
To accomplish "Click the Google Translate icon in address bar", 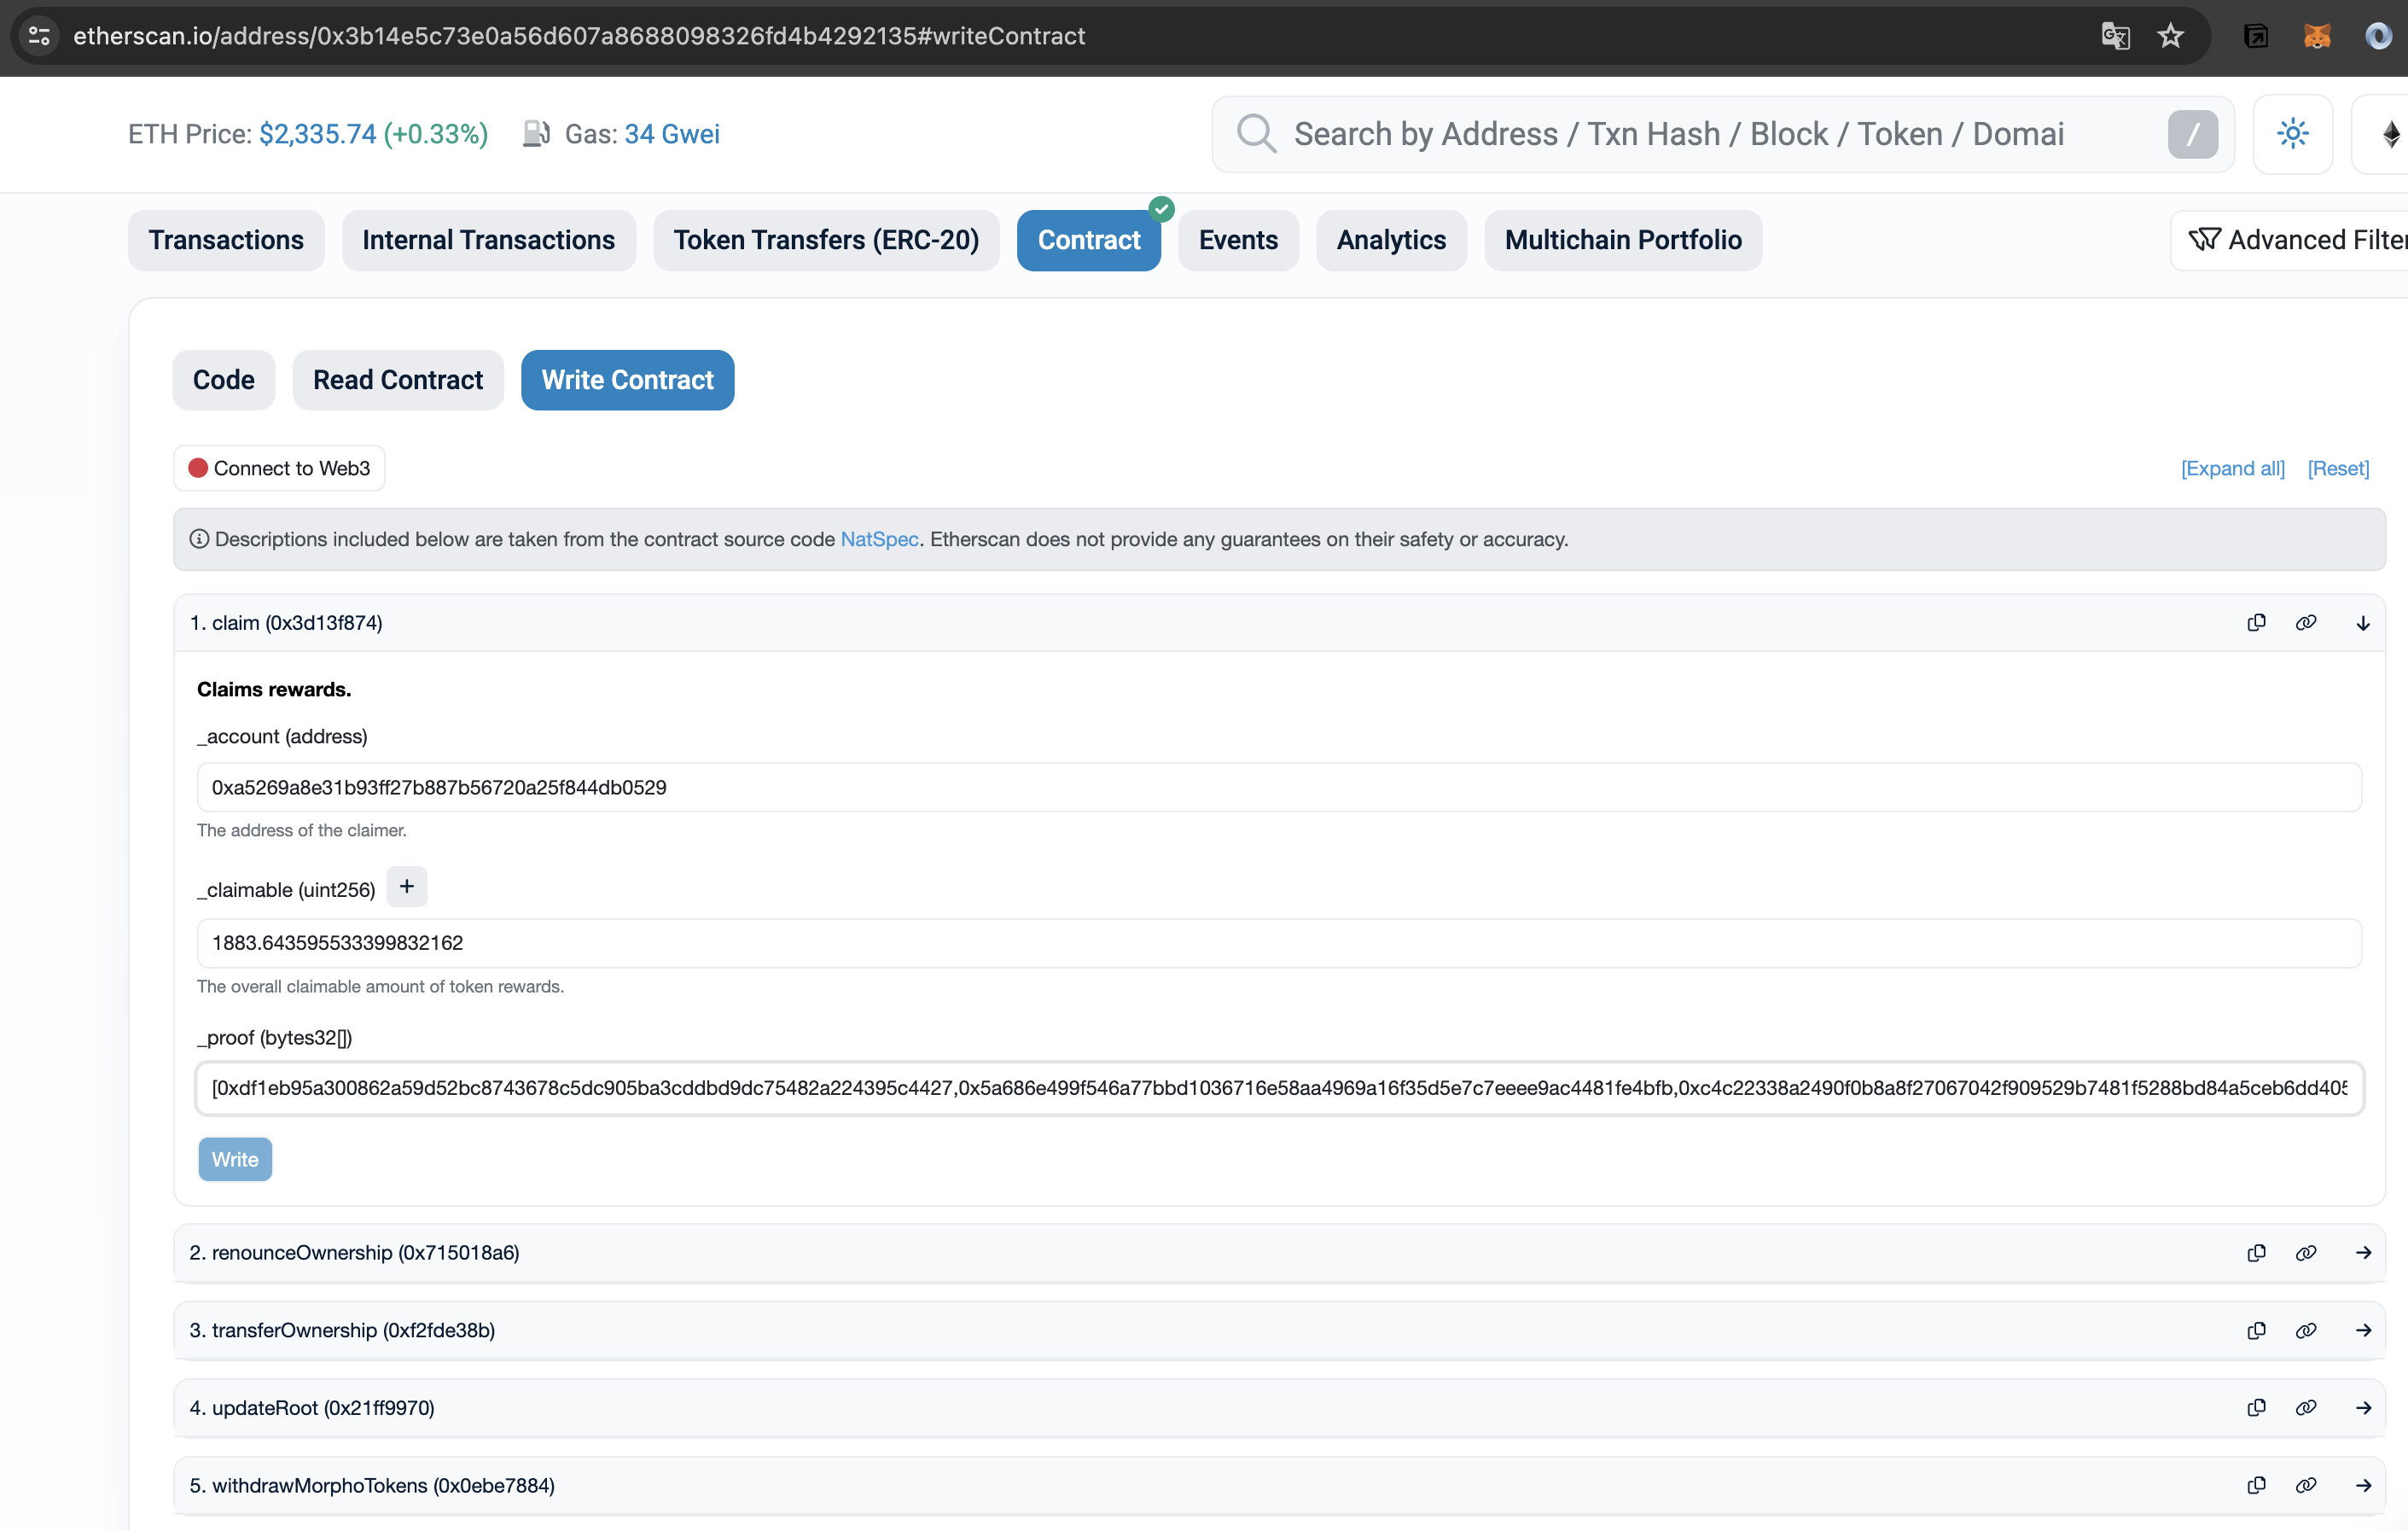I will [2115, 36].
